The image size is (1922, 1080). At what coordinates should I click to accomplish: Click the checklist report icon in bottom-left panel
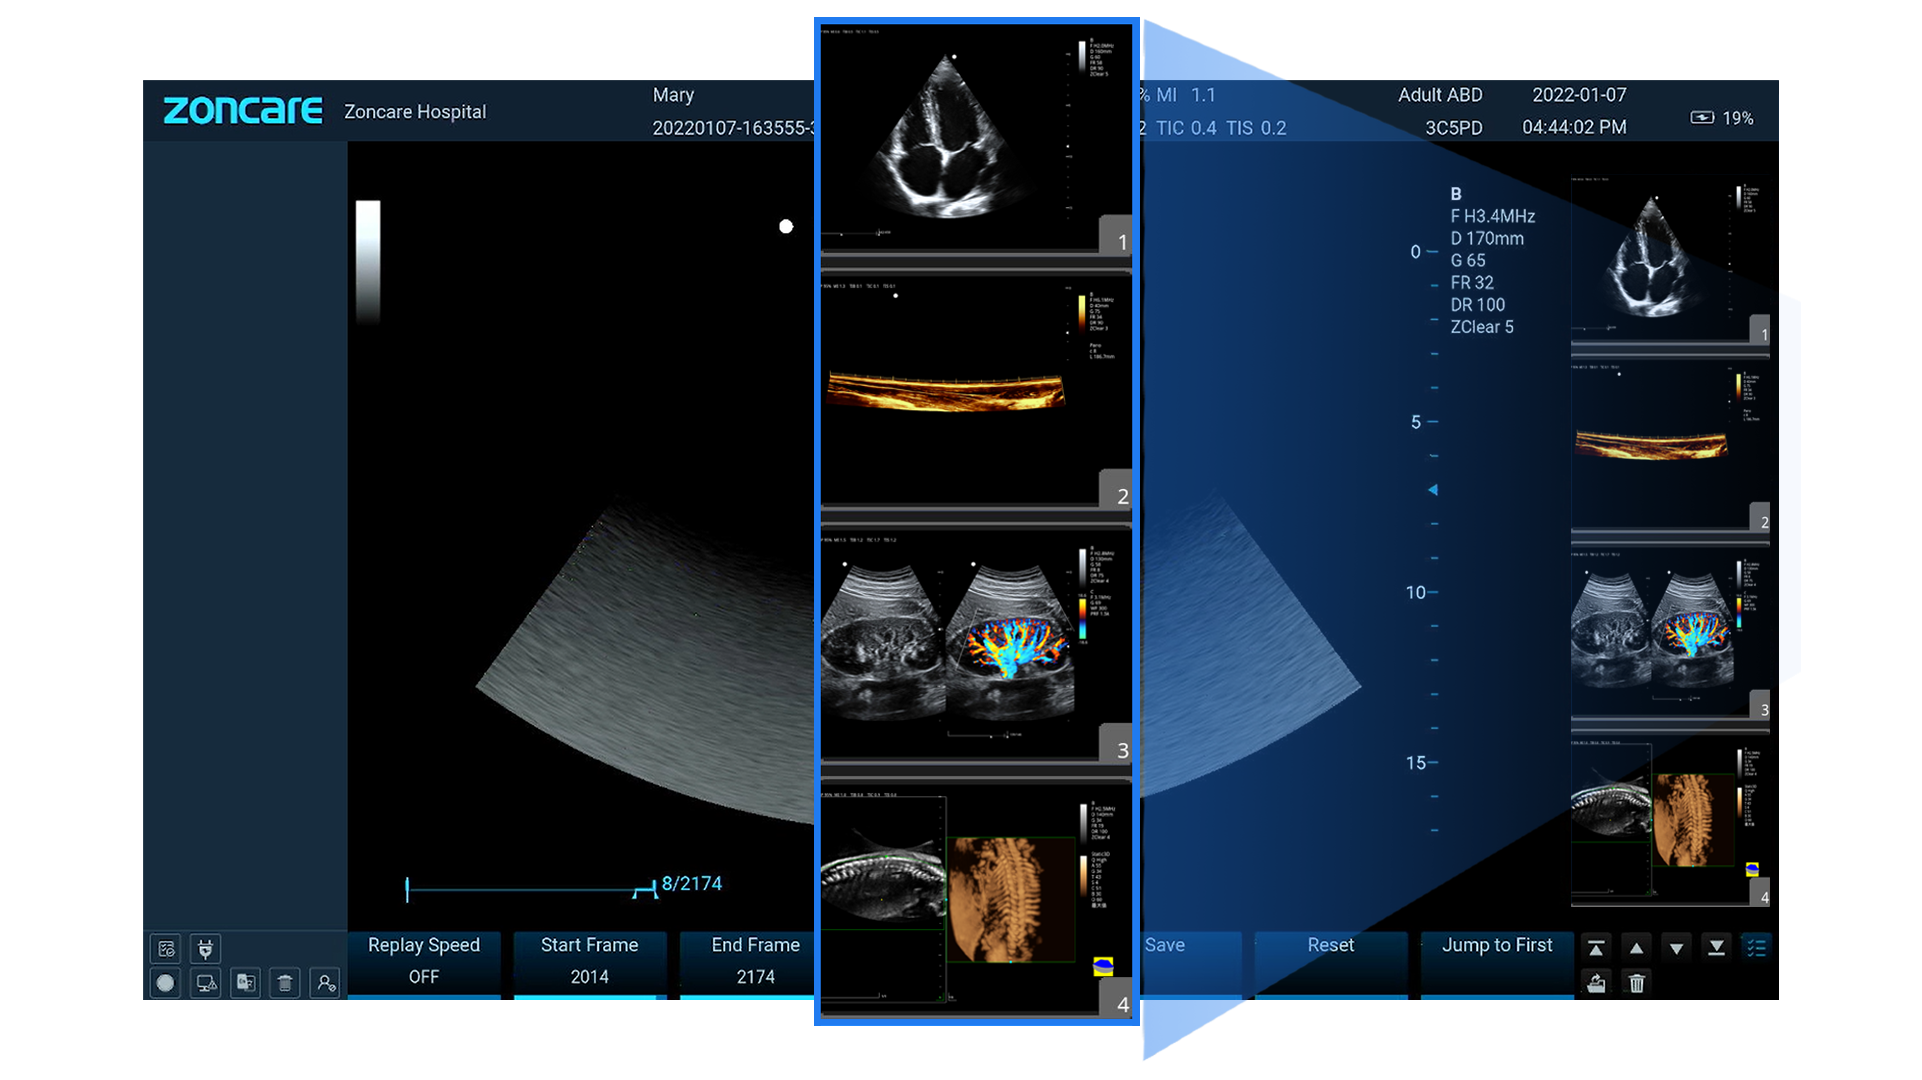pos(166,948)
